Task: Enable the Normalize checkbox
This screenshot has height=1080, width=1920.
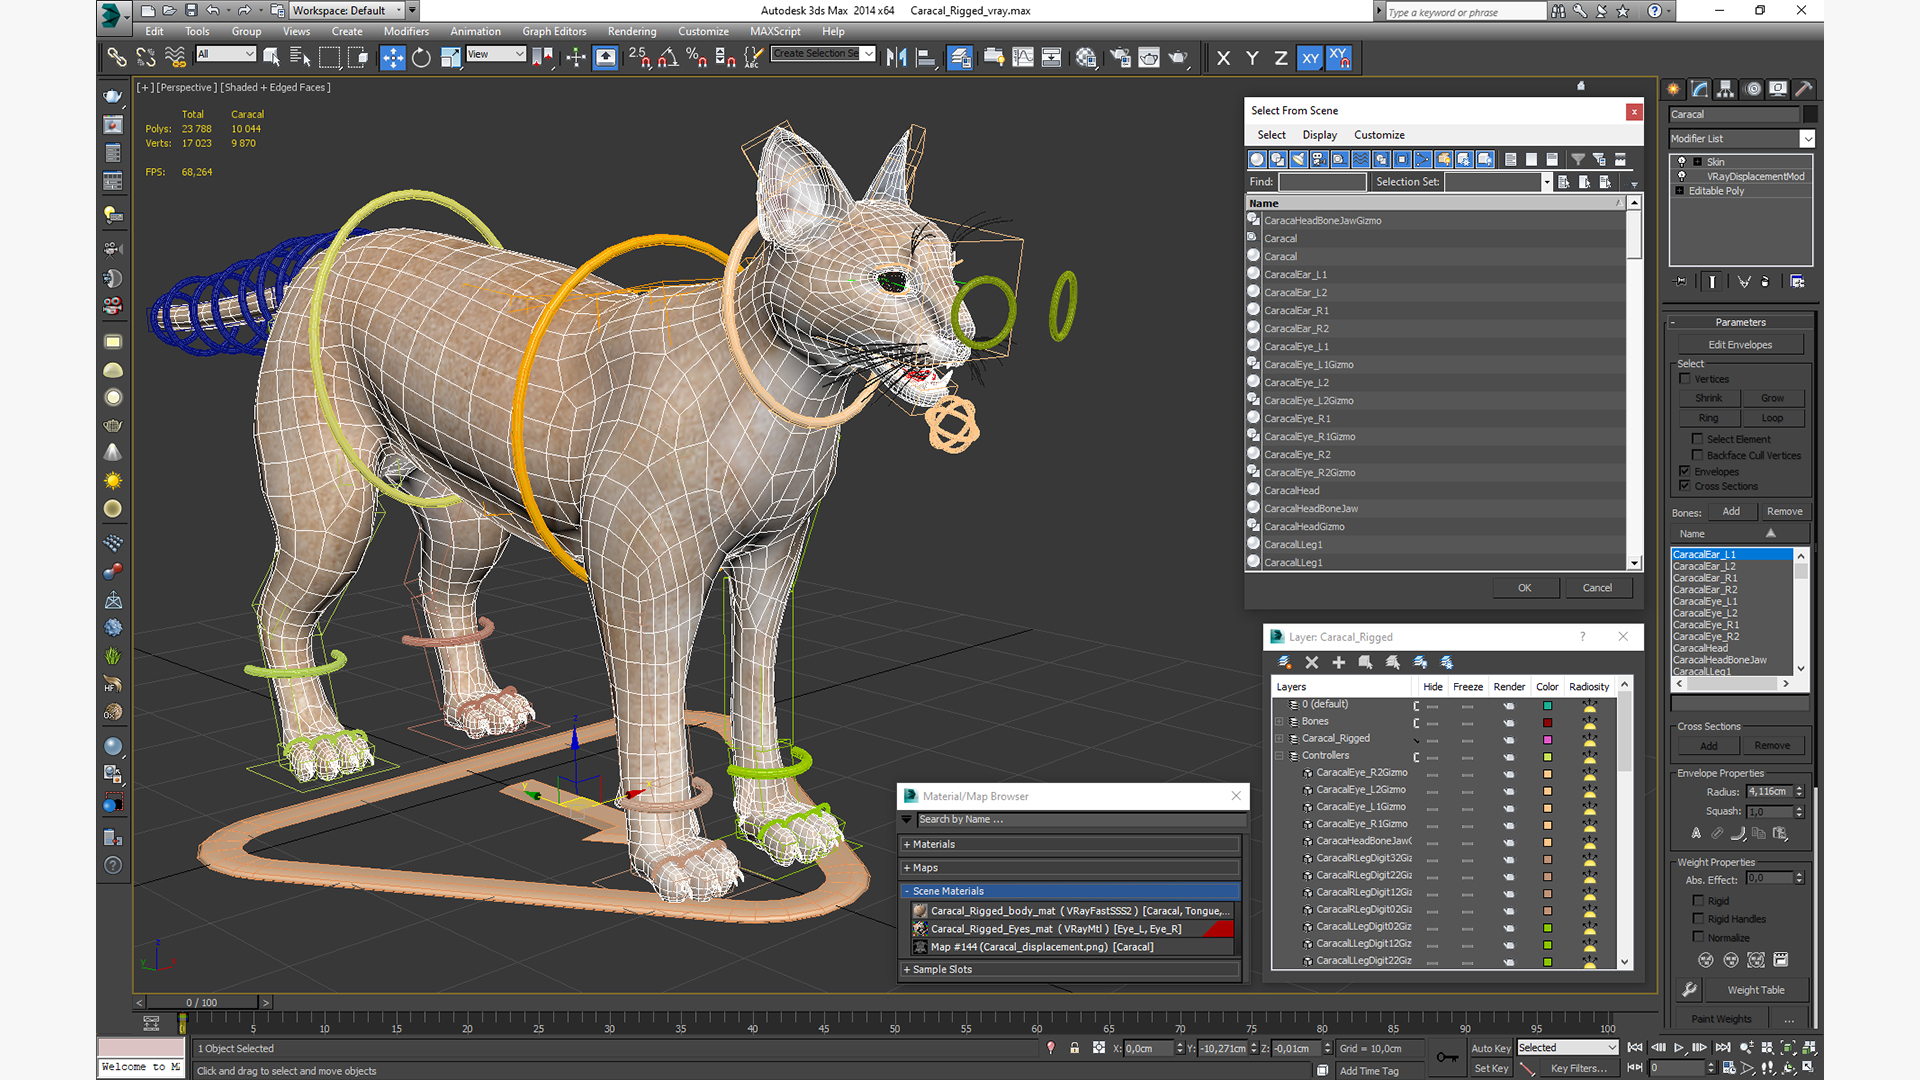Action: (1698, 937)
